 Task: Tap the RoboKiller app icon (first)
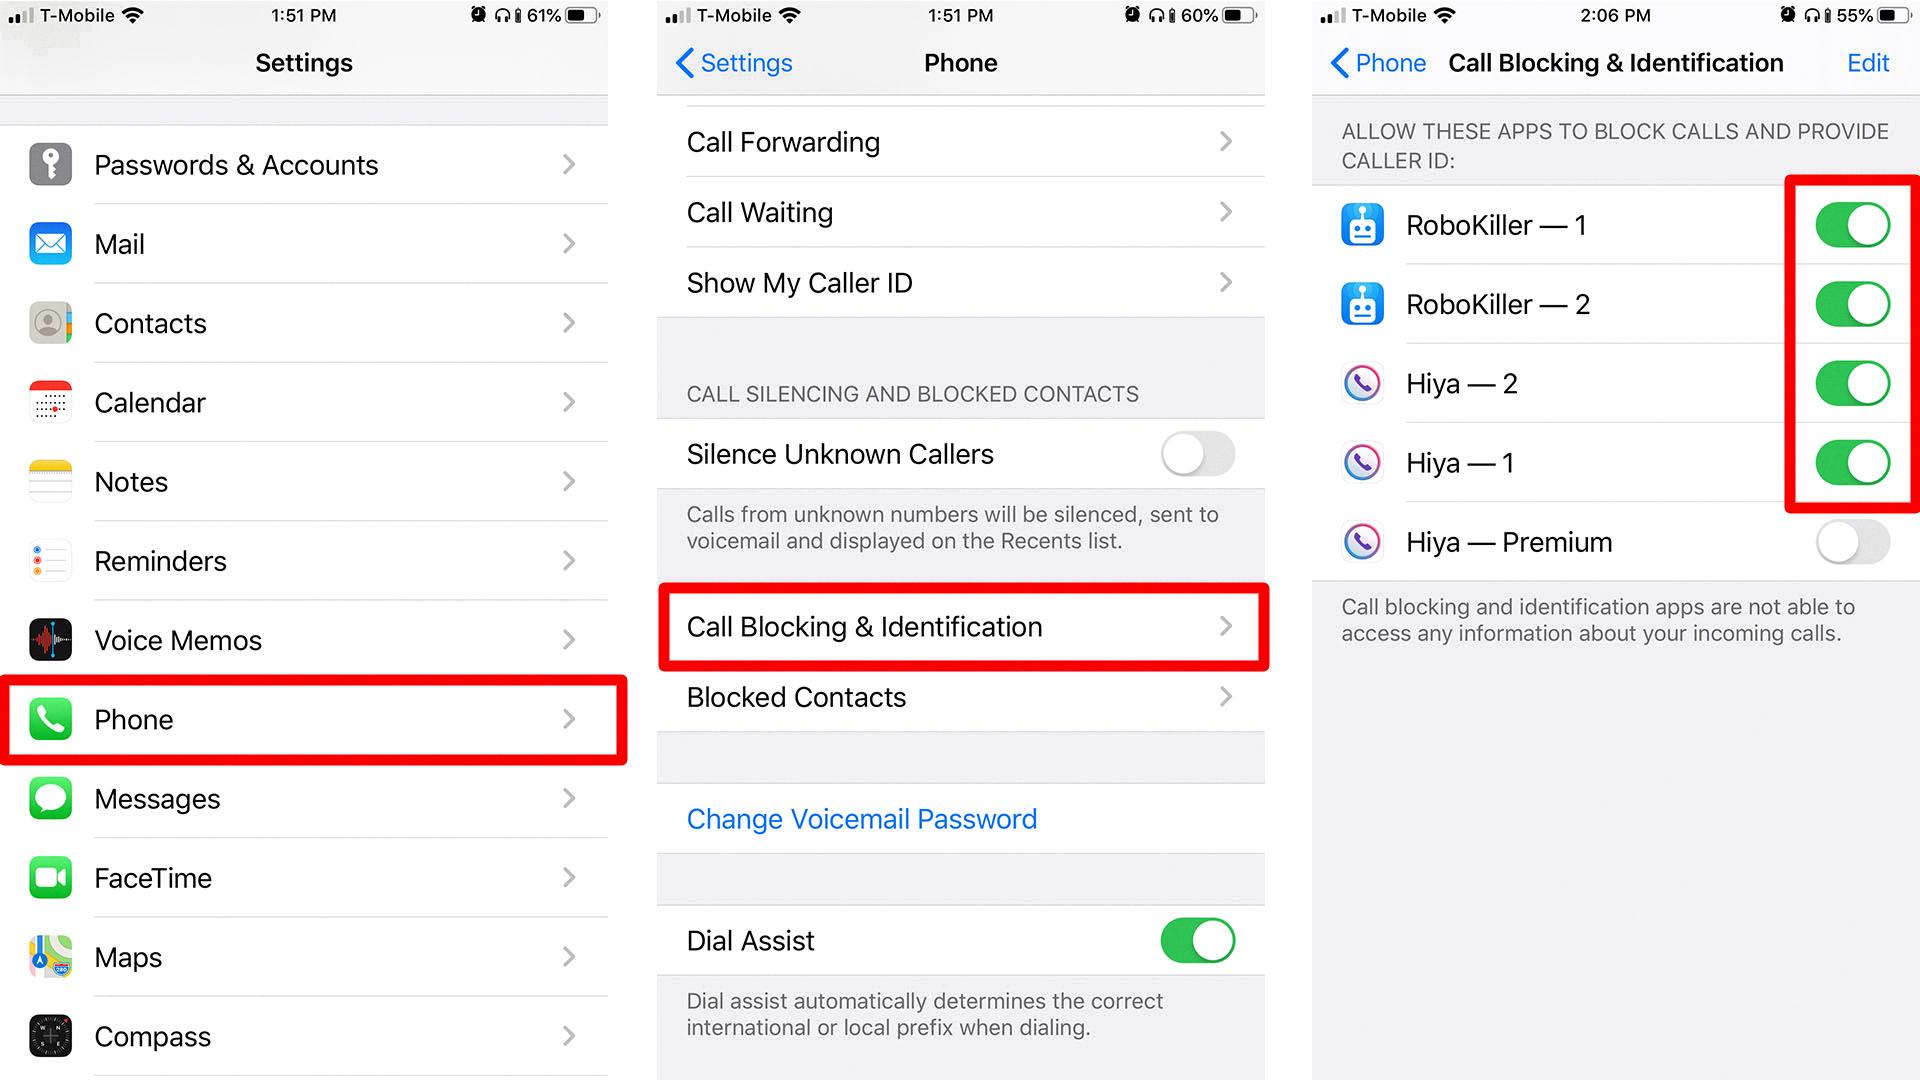pyautogui.click(x=1364, y=223)
